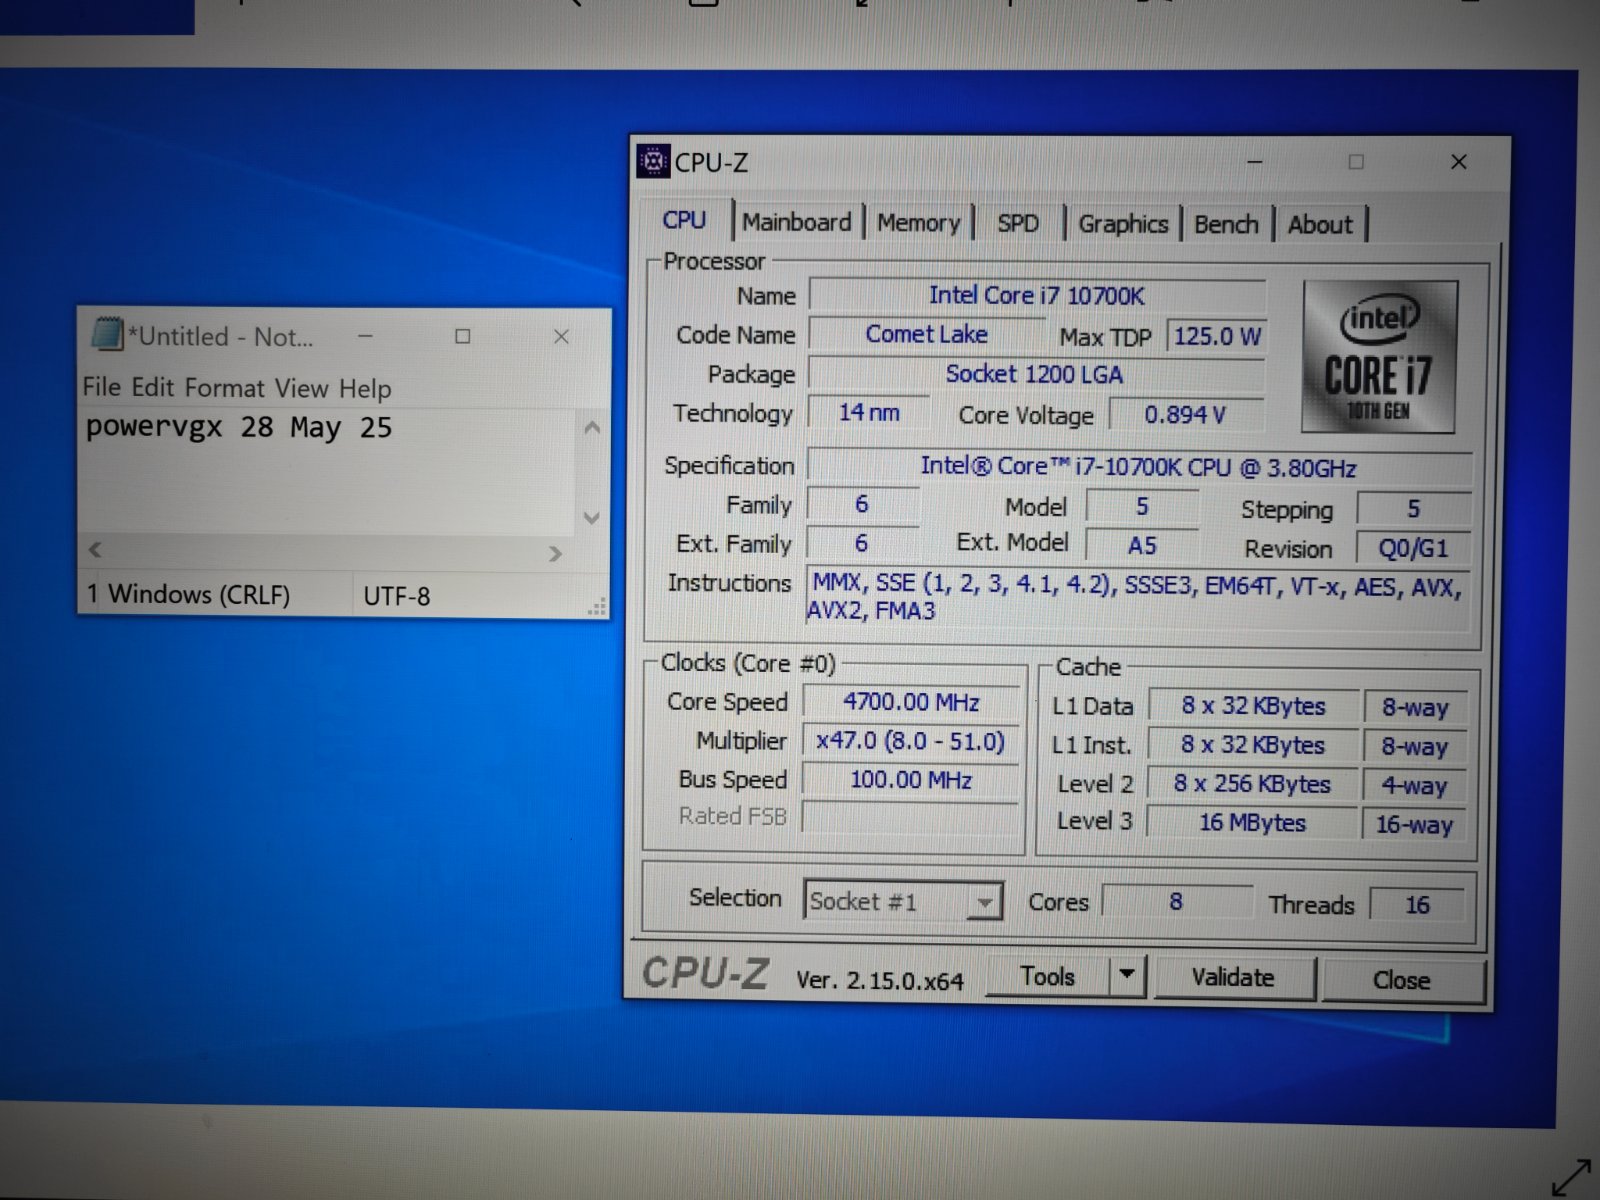Click the Code Name value 'Comet Lake'
This screenshot has width=1600, height=1200.
pos(927,334)
